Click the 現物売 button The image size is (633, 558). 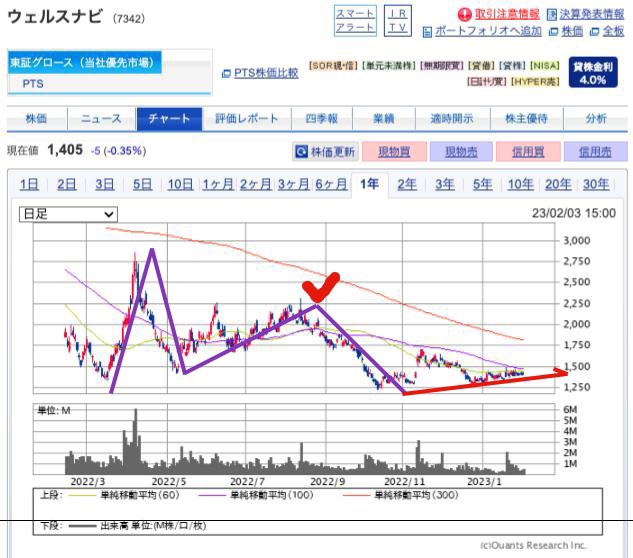click(x=461, y=152)
